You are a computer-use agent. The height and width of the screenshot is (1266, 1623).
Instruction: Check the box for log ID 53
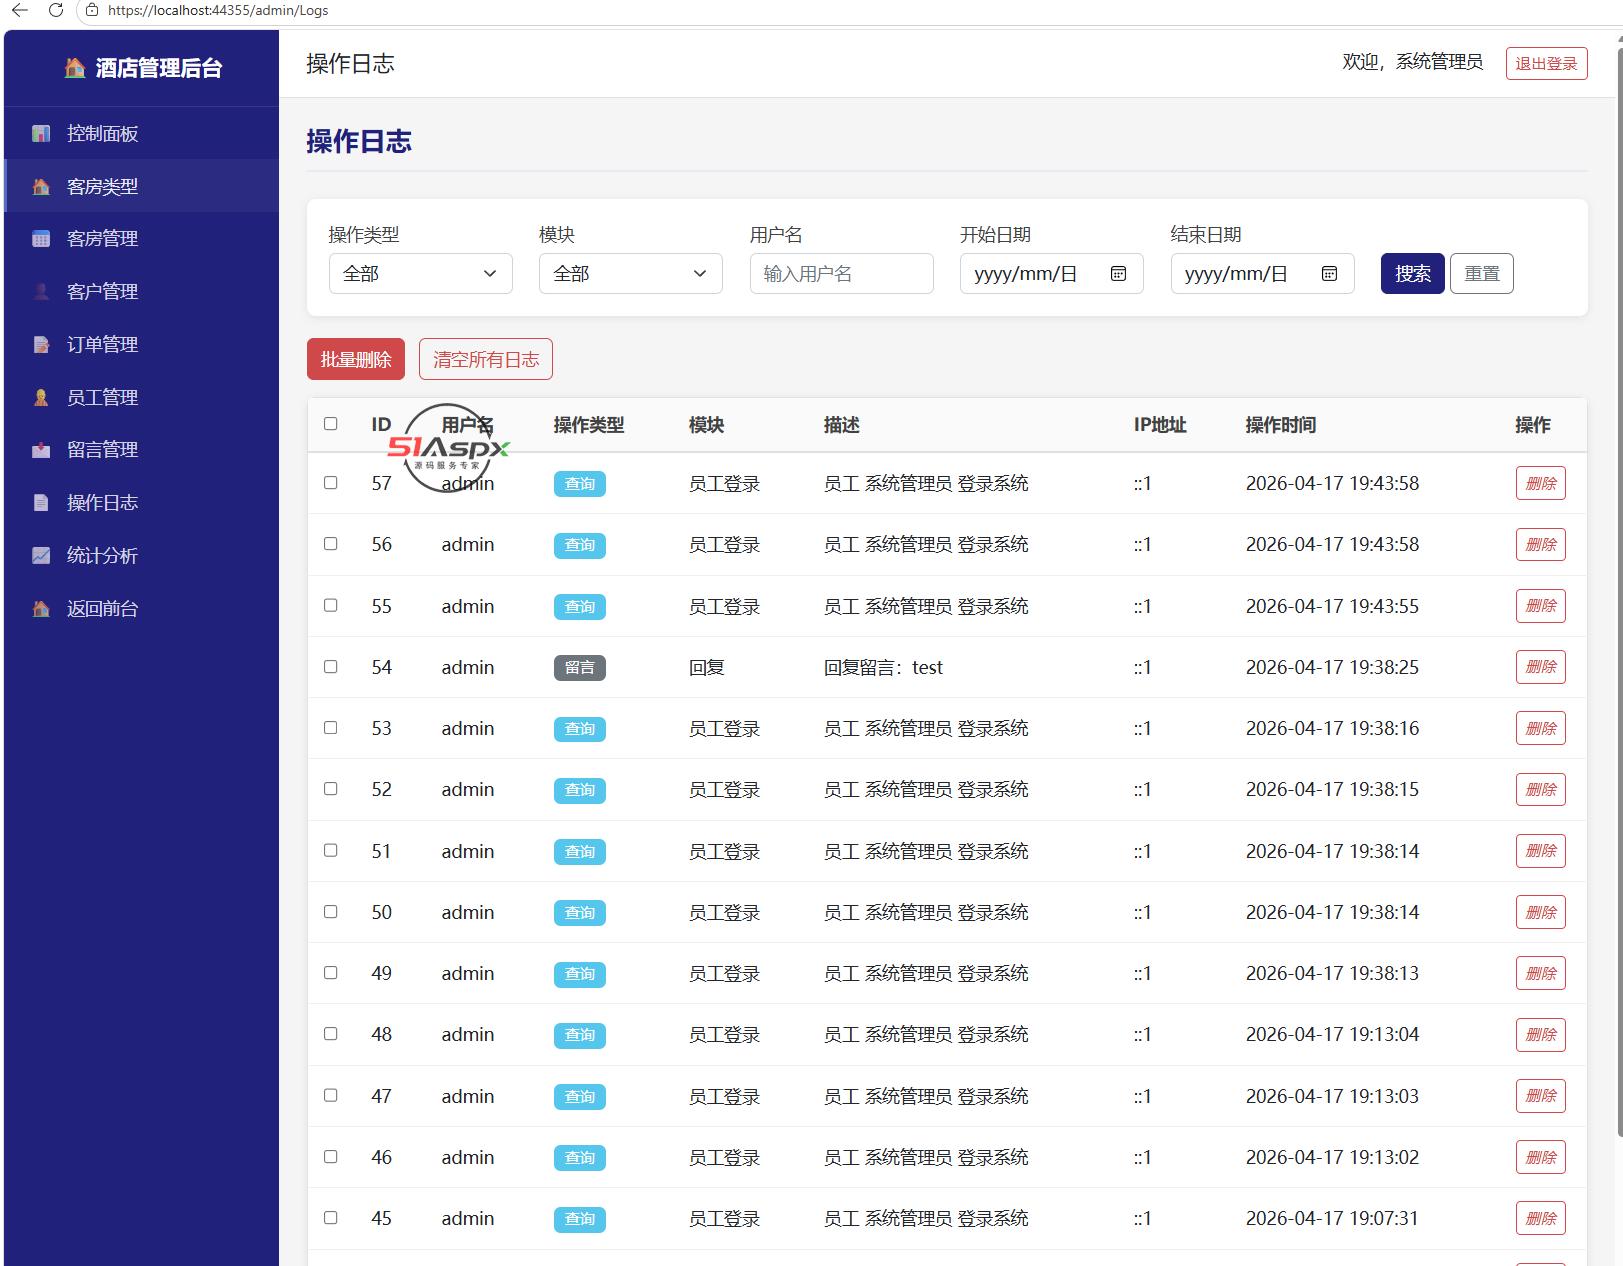[x=331, y=728]
